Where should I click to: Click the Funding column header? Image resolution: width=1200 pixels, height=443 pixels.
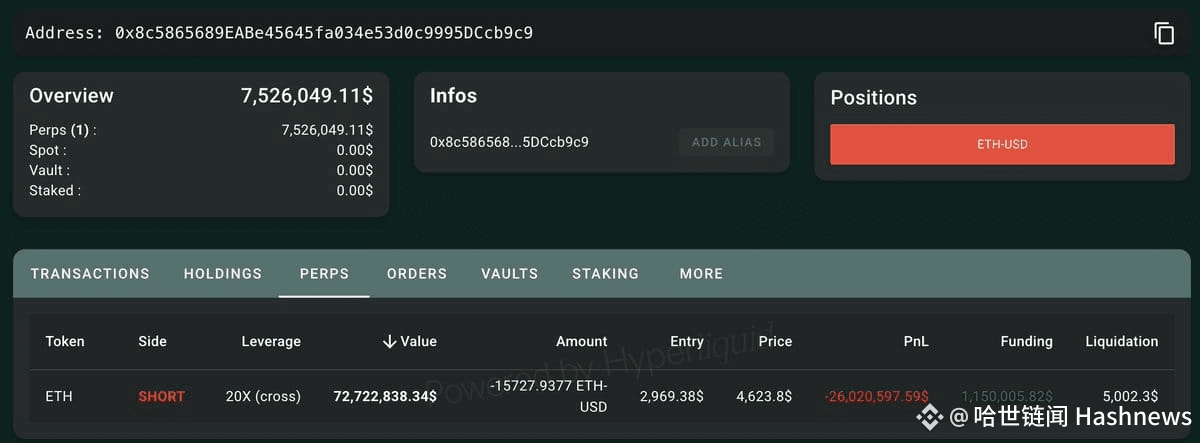[1026, 341]
